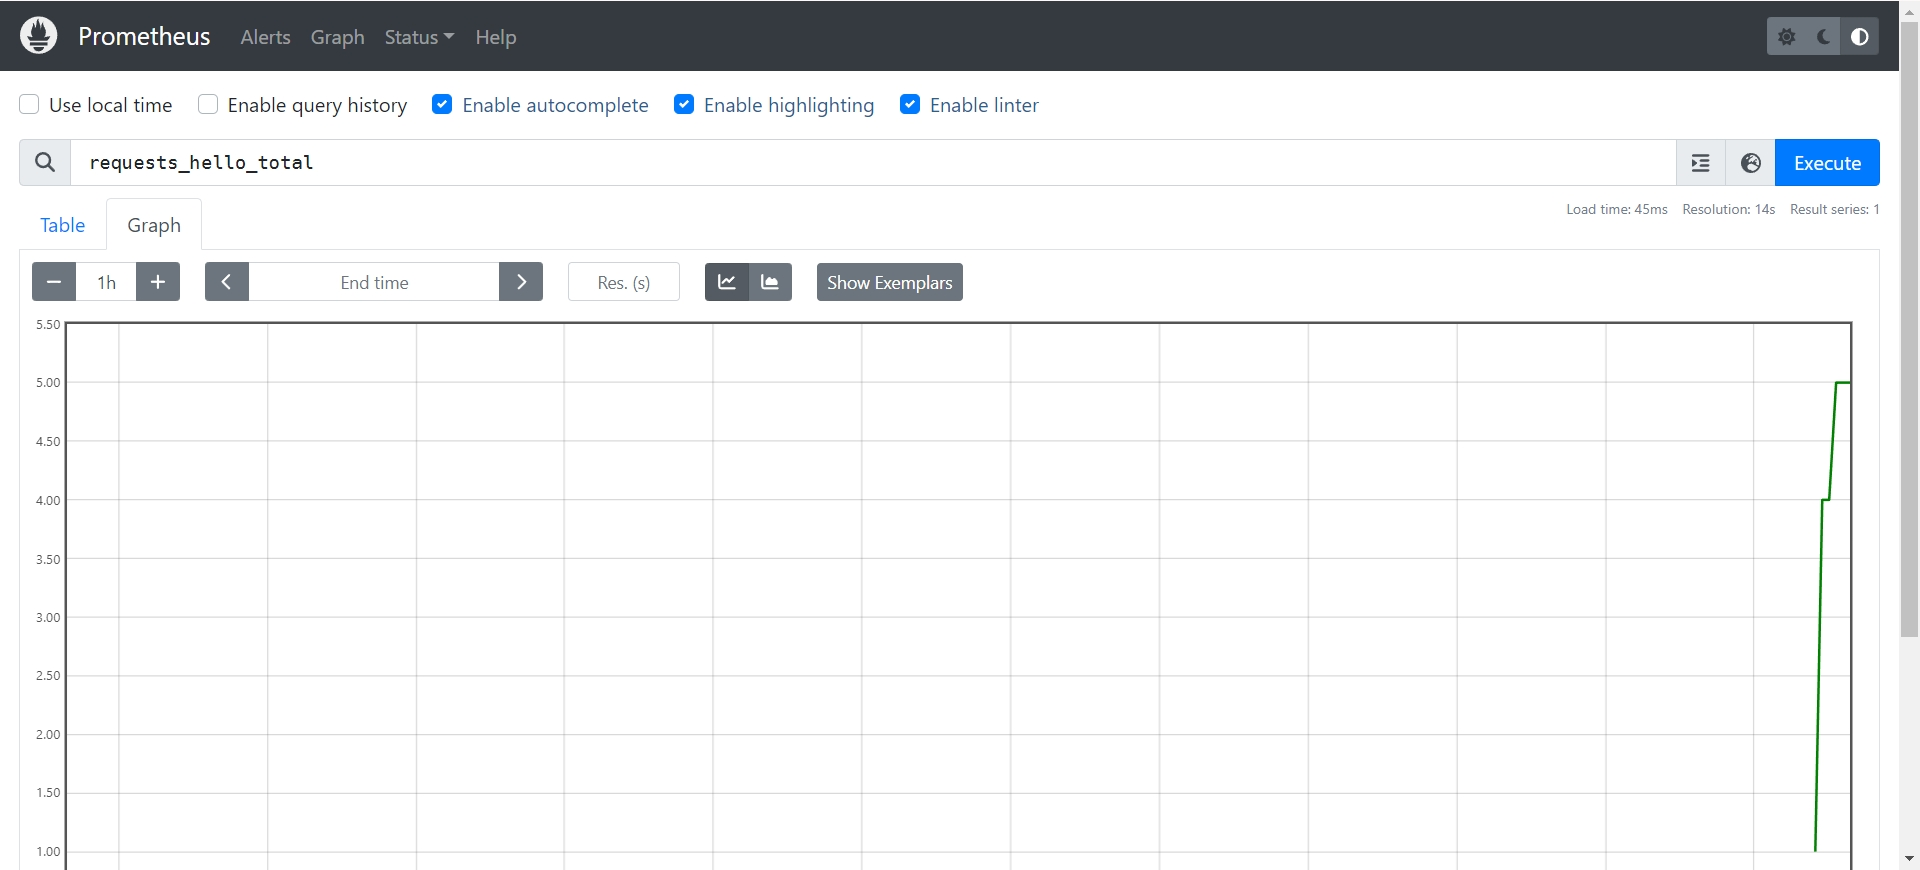Click Show Exemplars button

coord(889,282)
